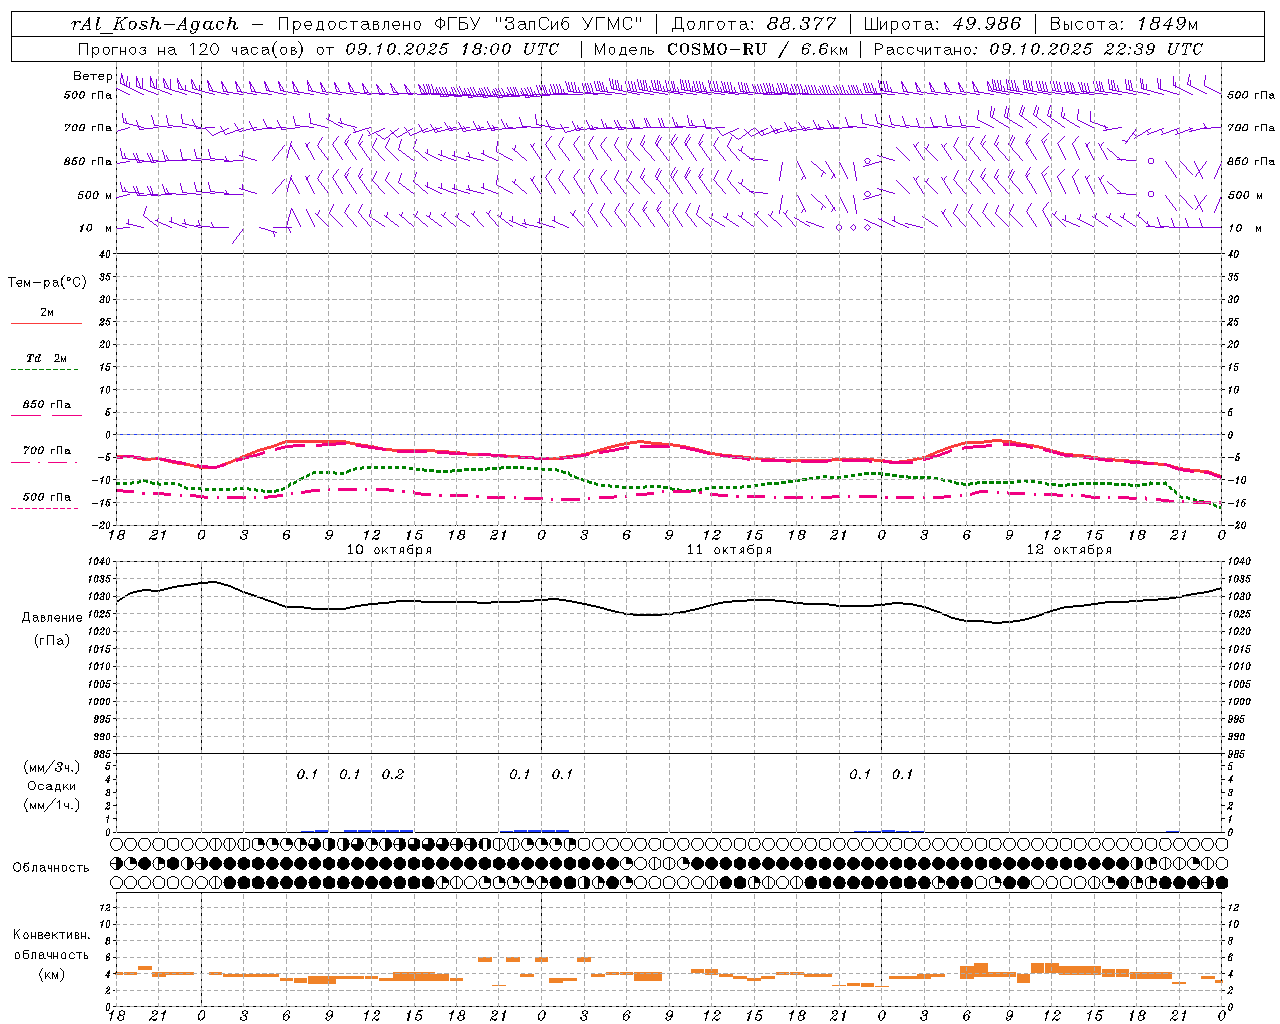The width and height of the screenshot is (1280, 1024).
Task: Click the (гПа) unit label under Давление
Action: click(52, 641)
